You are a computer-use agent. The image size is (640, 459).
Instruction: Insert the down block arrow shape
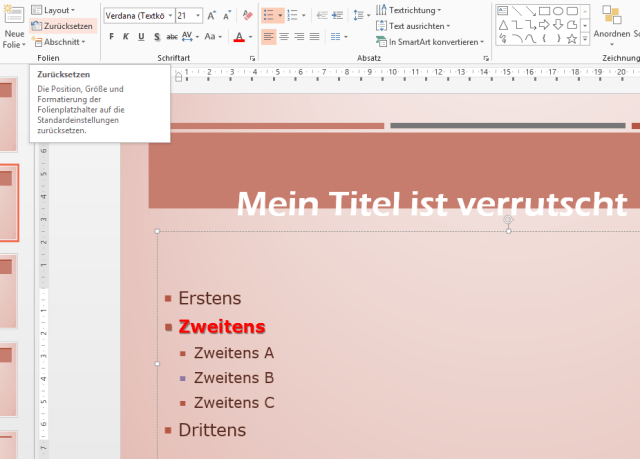(x=558, y=25)
